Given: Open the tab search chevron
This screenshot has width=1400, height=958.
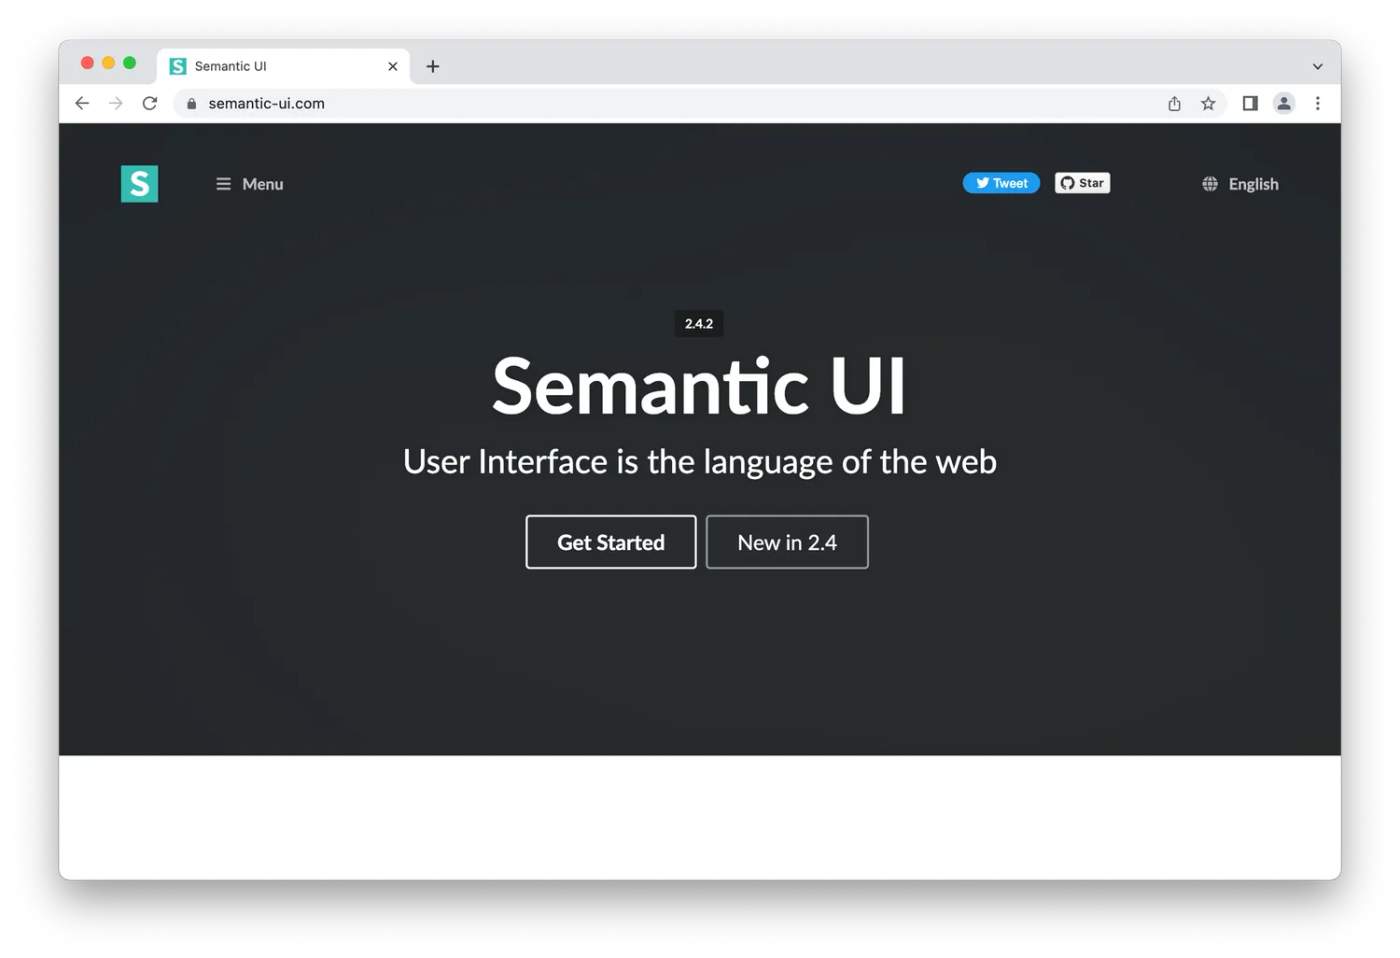Looking at the screenshot, I should [1318, 66].
